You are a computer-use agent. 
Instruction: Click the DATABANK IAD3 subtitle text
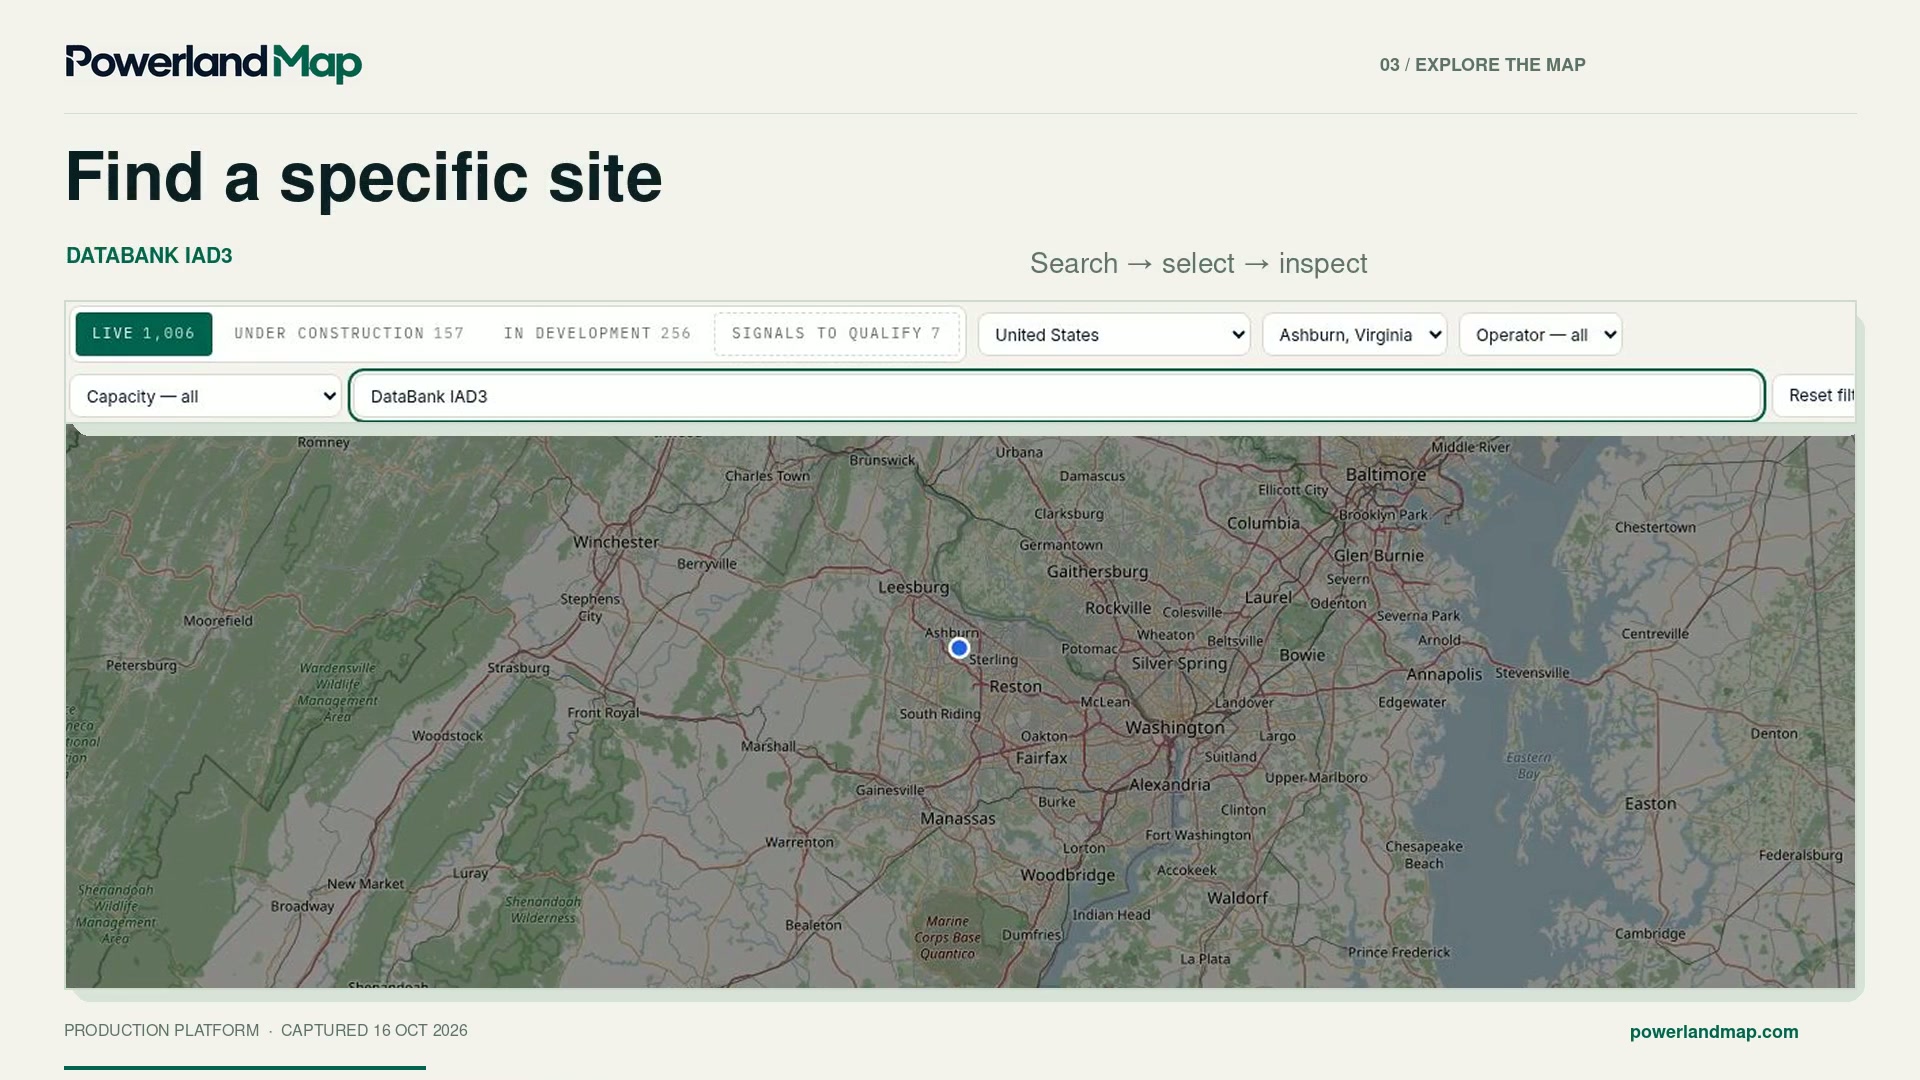pyautogui.click(x=149, y=256)
